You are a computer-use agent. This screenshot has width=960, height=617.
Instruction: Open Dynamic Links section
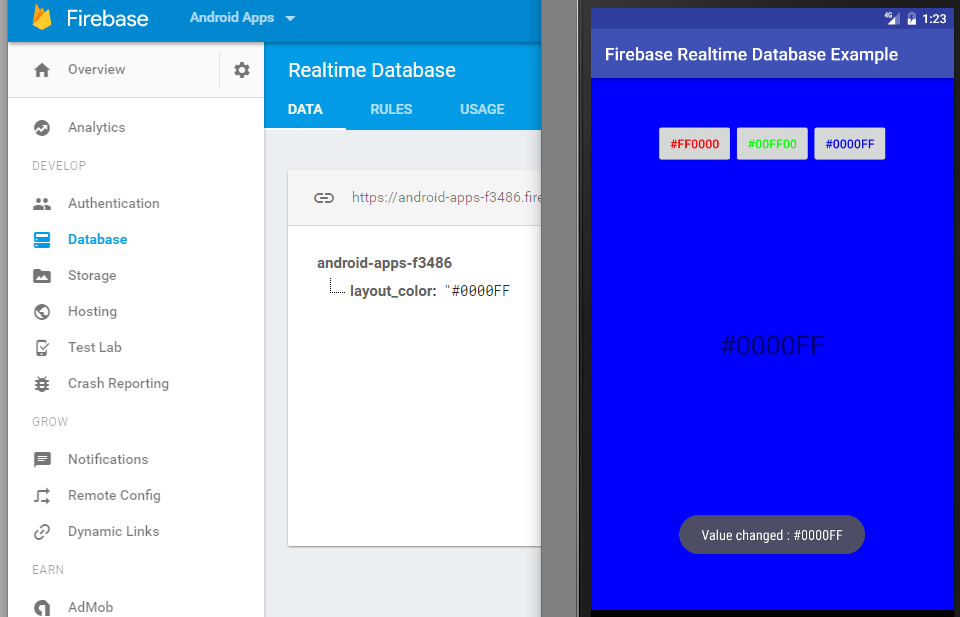tap(113, 531)
